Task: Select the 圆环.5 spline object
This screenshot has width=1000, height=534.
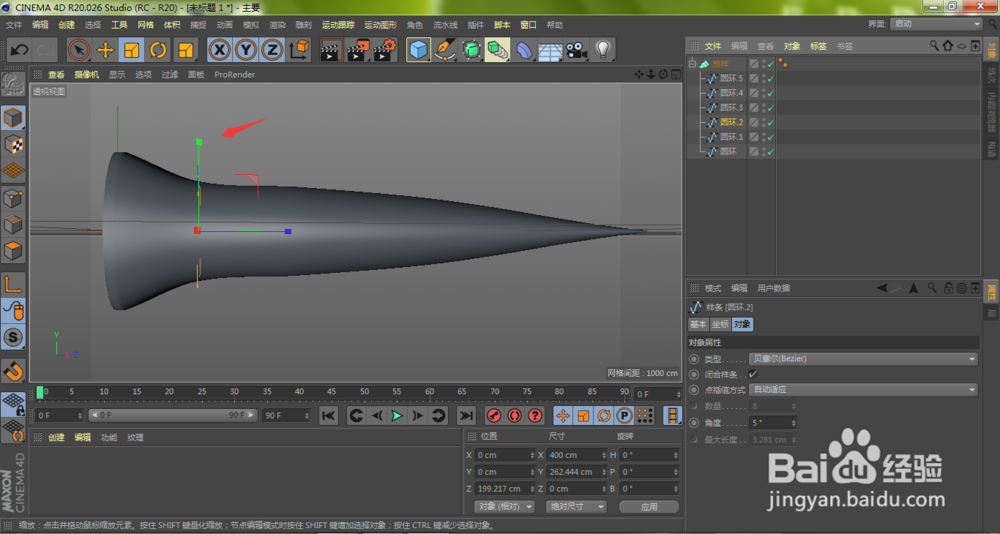Action: (732, 78)
